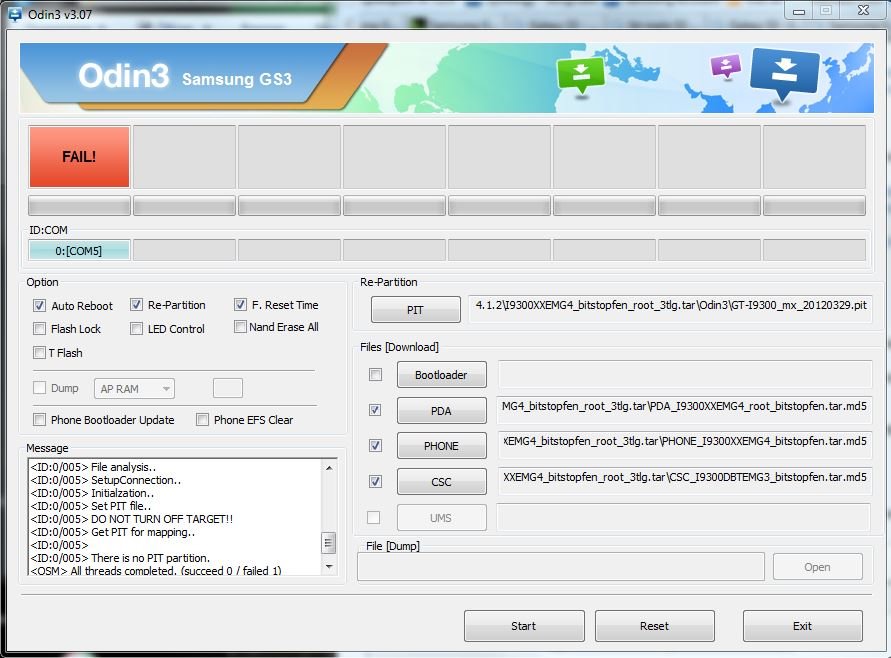891x658 pixels.
Task: Check the Nand Erase All option
Action: (240, 327)
